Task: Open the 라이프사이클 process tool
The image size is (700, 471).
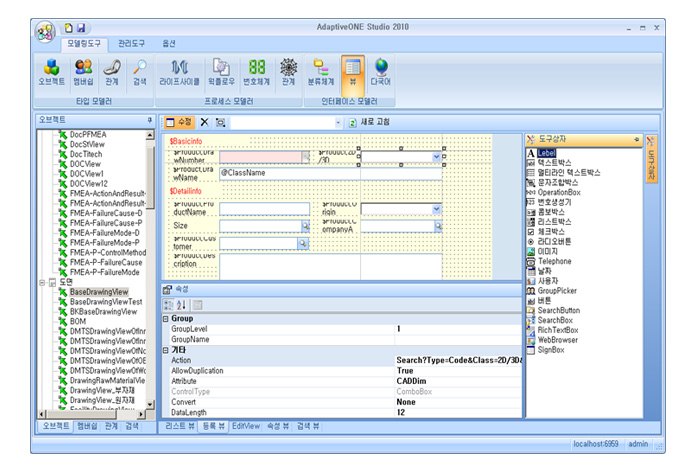Action: coord(179,72)
